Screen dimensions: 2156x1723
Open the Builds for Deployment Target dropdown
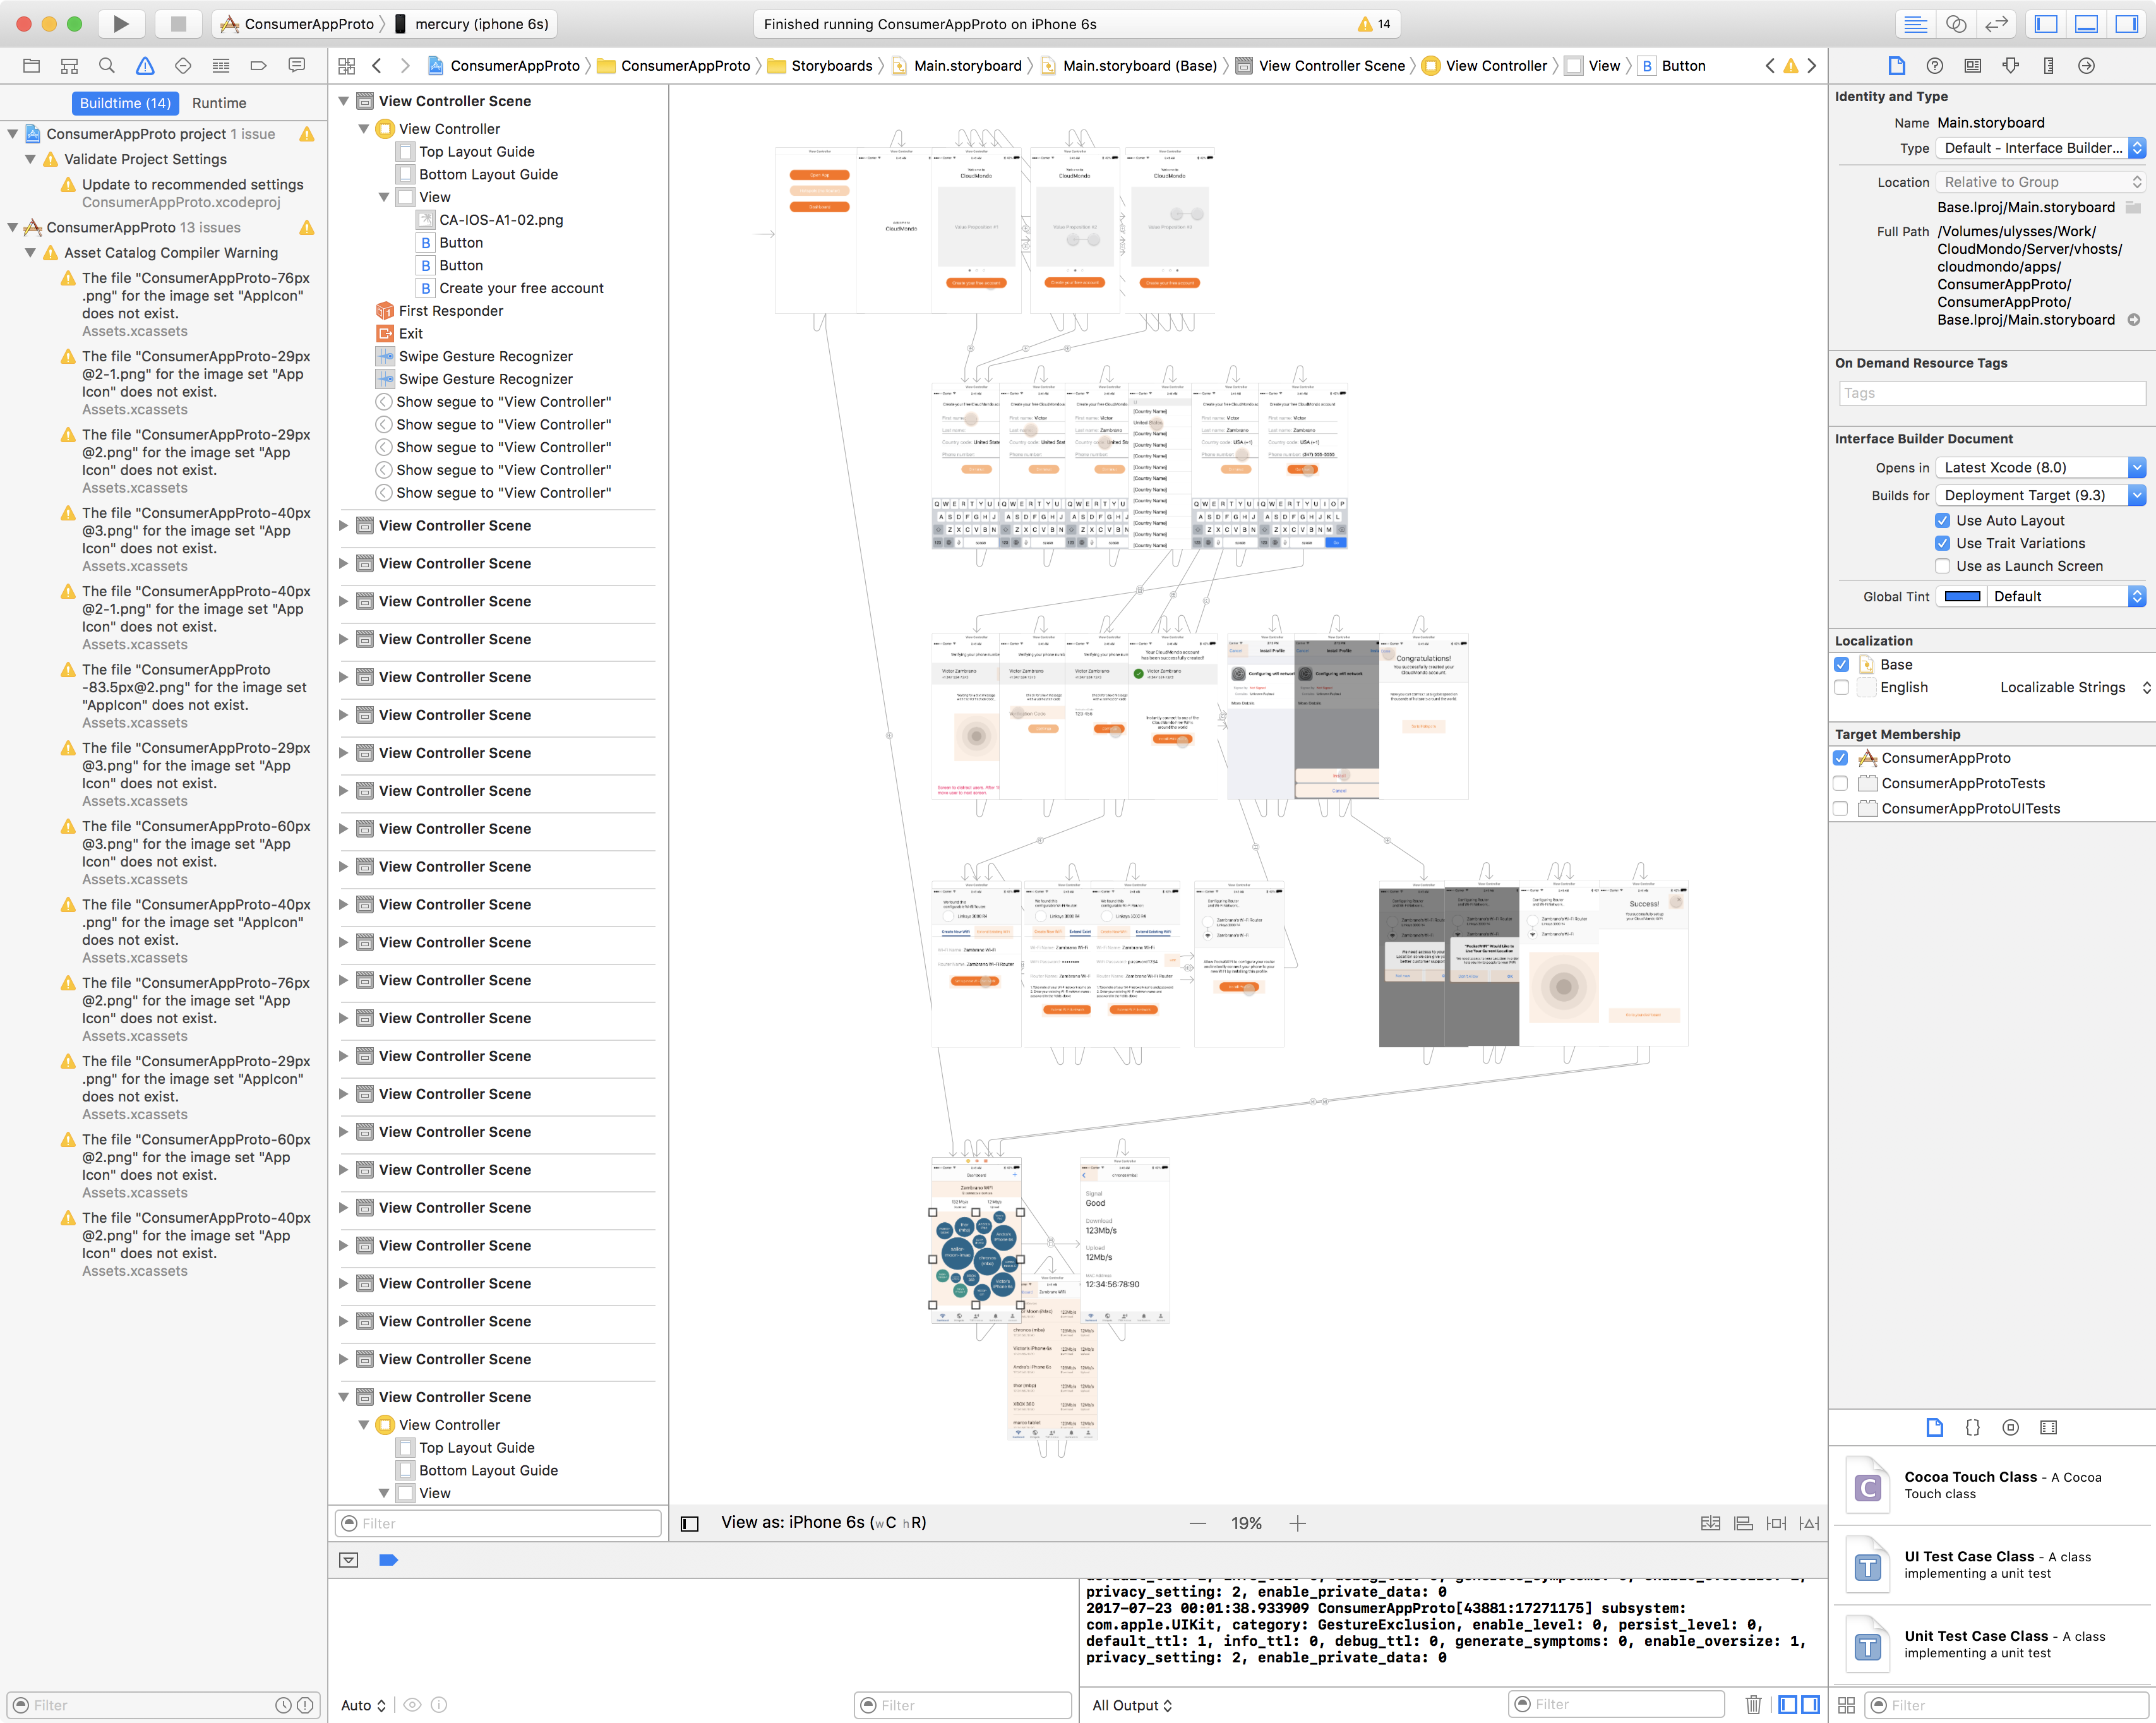pyautogui.click(x=2040, y=496)
